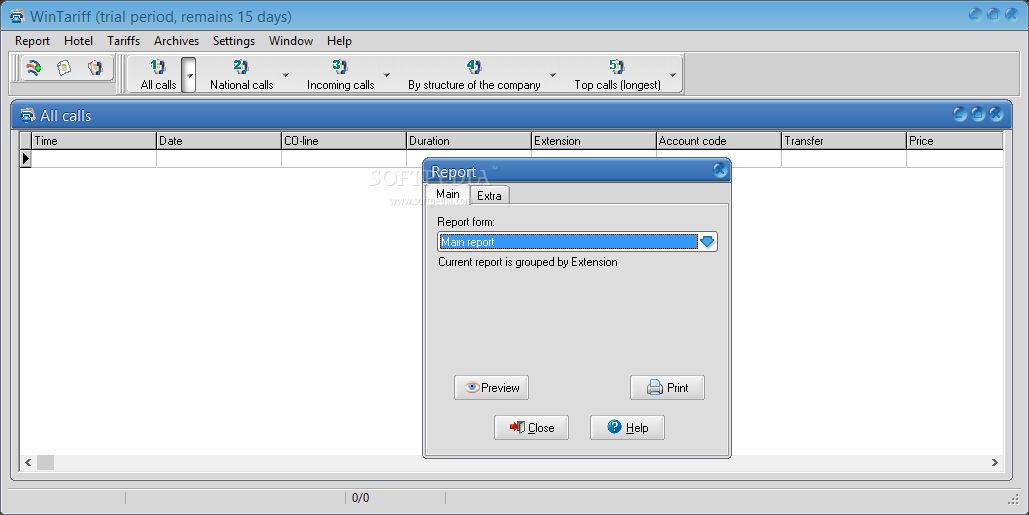Click the Print button

(667, 388)
